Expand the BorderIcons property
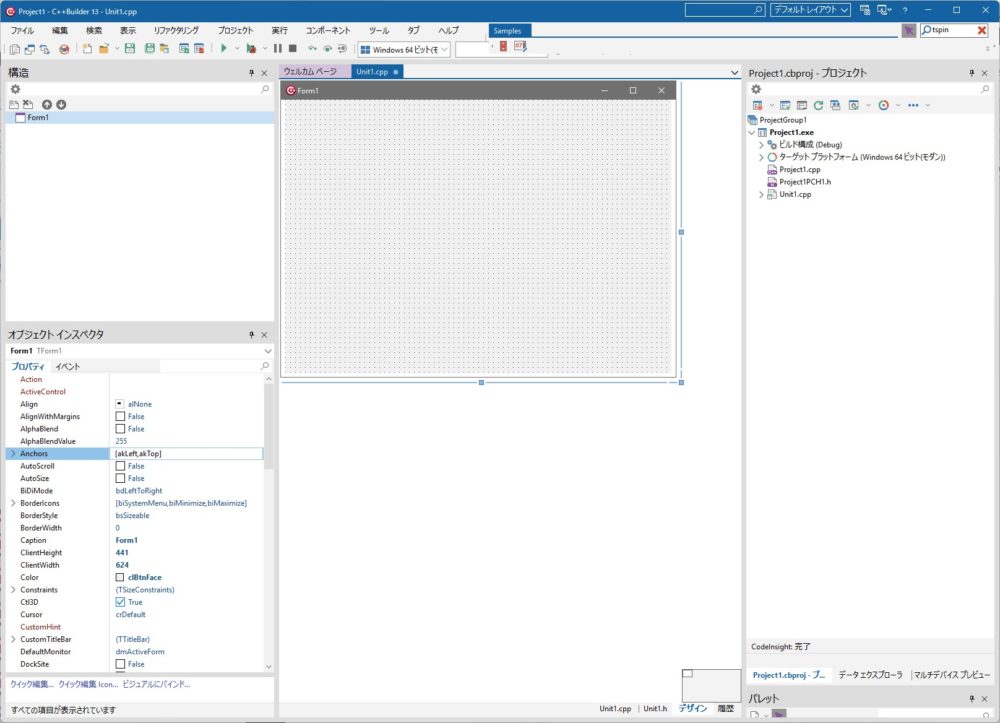Screen dimensions: 1000x723 click(x=13, y=503)
